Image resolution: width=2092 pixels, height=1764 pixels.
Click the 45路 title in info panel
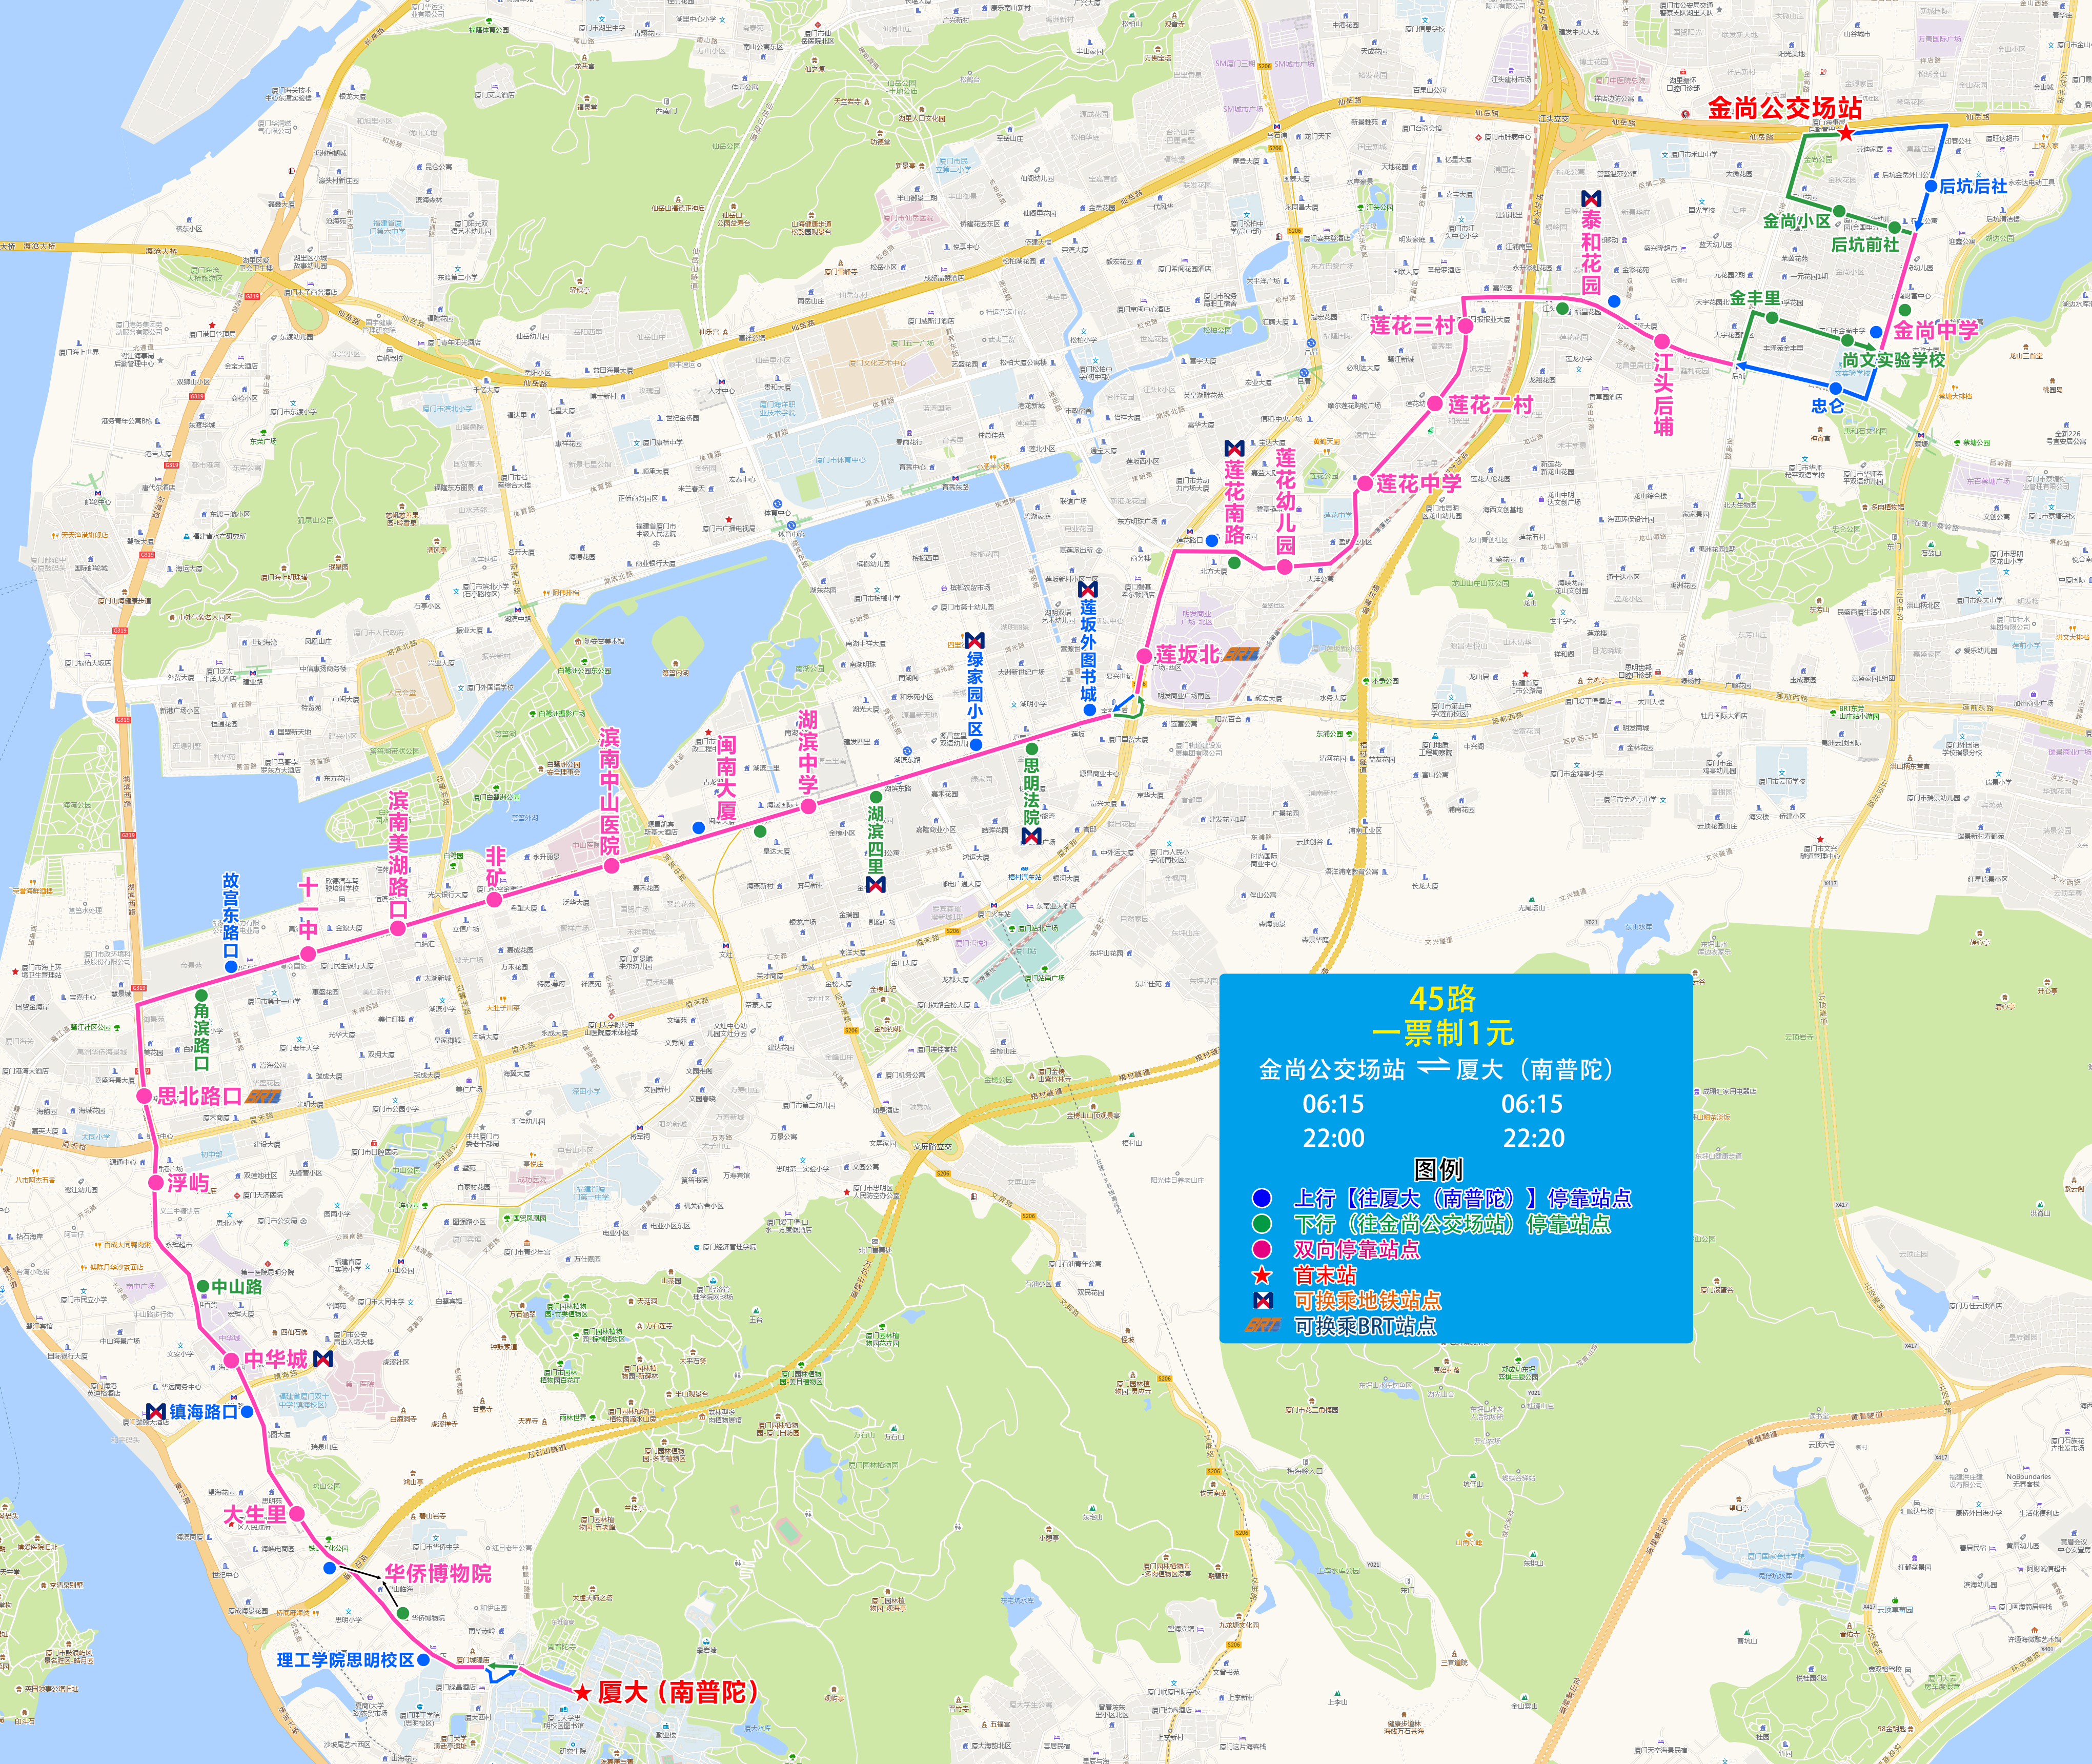[x=1442, y=998]
